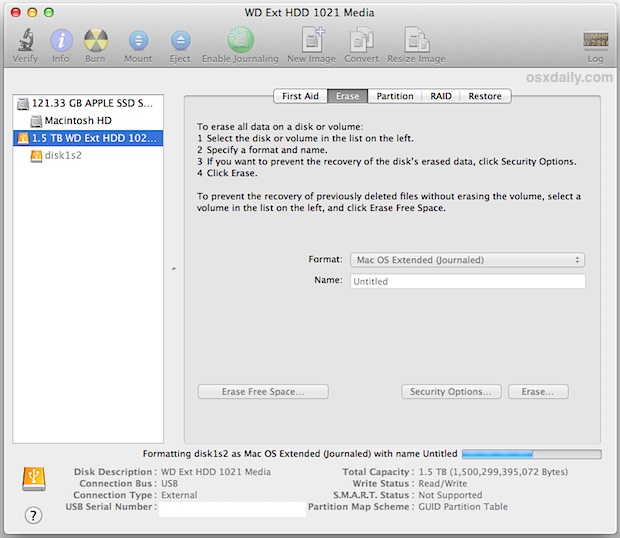The width and height of the screenshot is (620, 538).
Task: Create a New Image from toolbar
Action: [312, 40]
